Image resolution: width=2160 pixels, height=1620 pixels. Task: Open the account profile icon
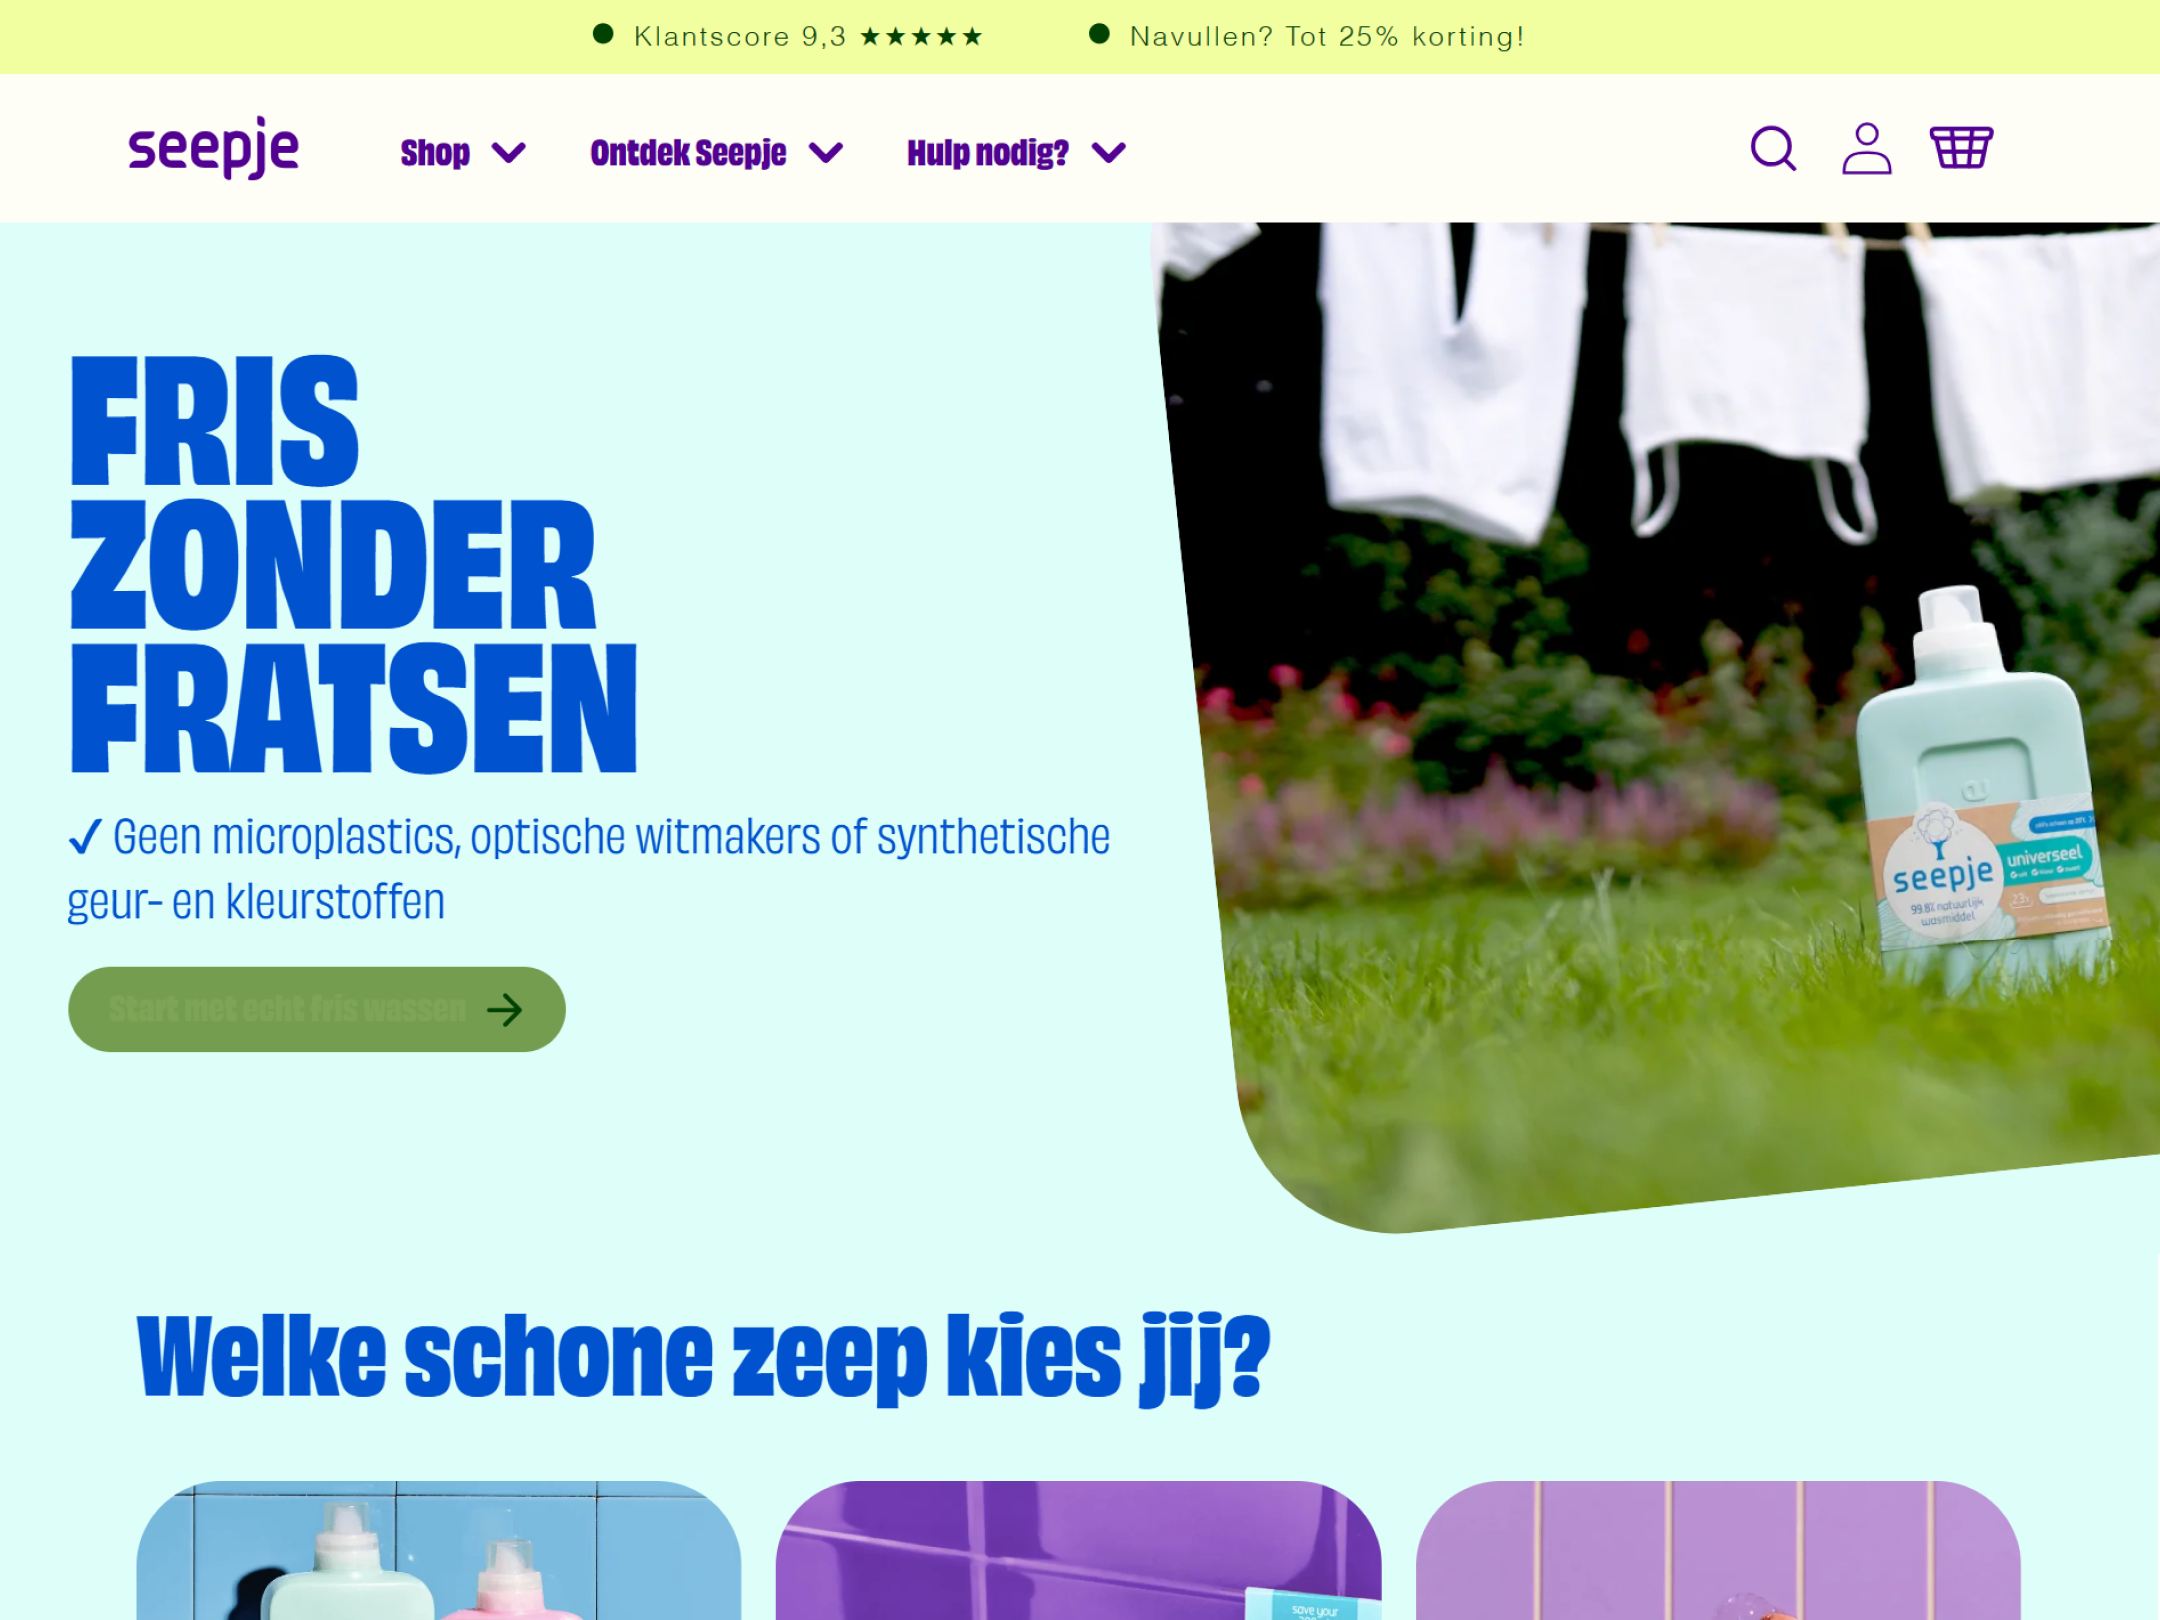[x=1866, y=149]
